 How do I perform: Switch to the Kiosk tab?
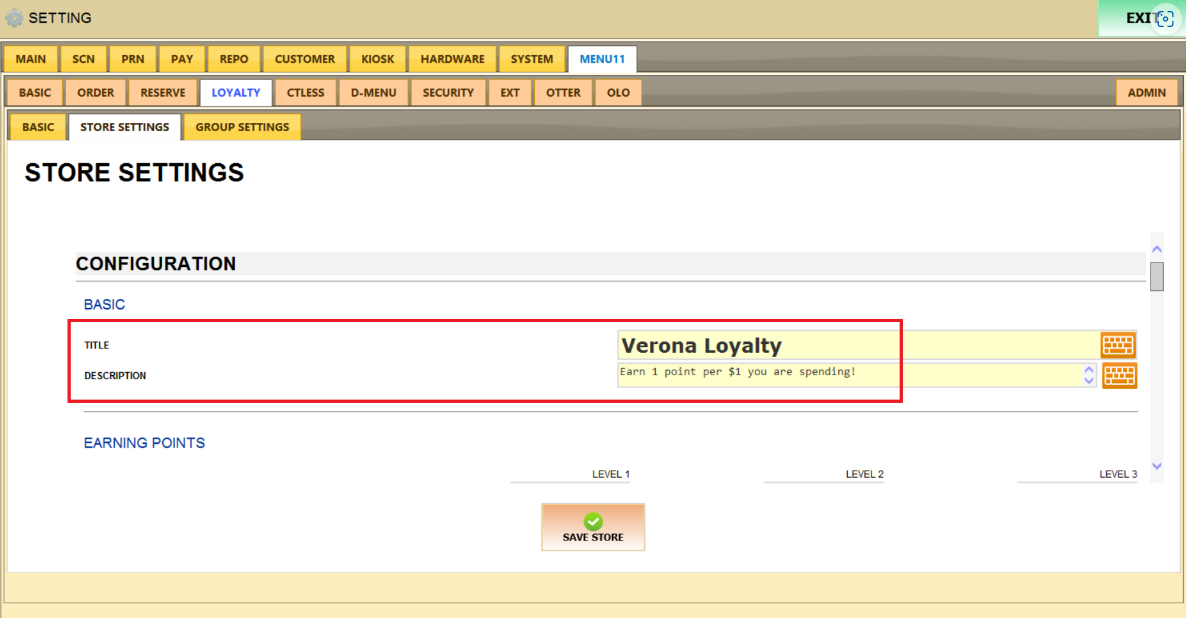pyautogui.click(x=377, y=59)
